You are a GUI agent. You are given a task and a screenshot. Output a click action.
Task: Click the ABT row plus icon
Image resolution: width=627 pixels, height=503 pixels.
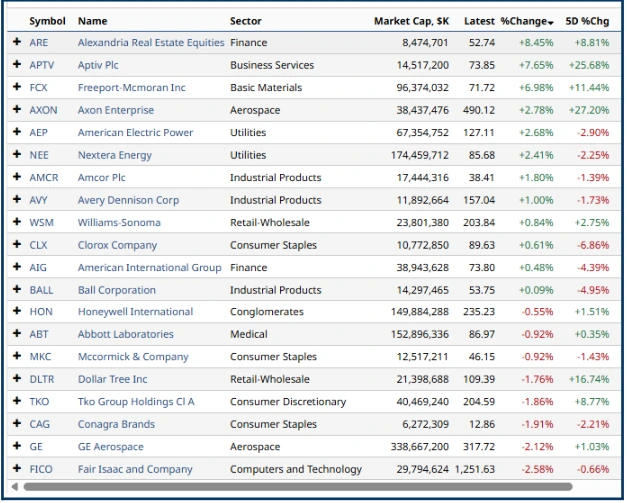tap(17, 333)
